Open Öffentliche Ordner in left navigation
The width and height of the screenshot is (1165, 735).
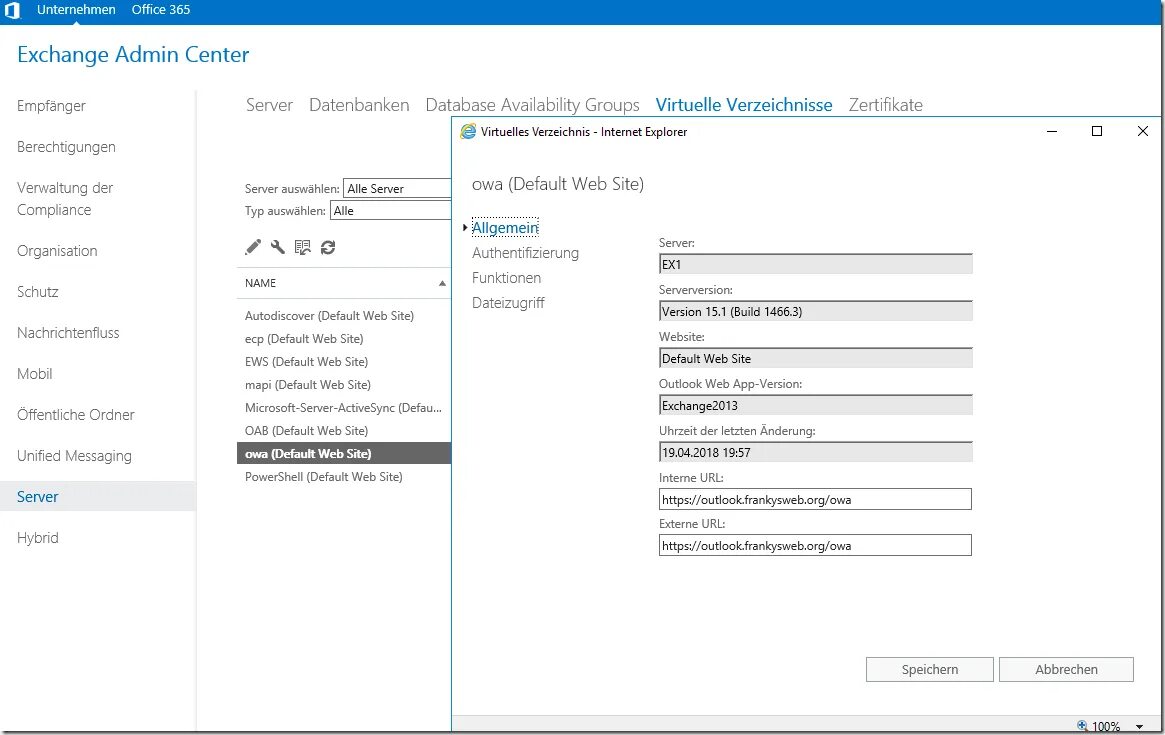click(76, 414)
